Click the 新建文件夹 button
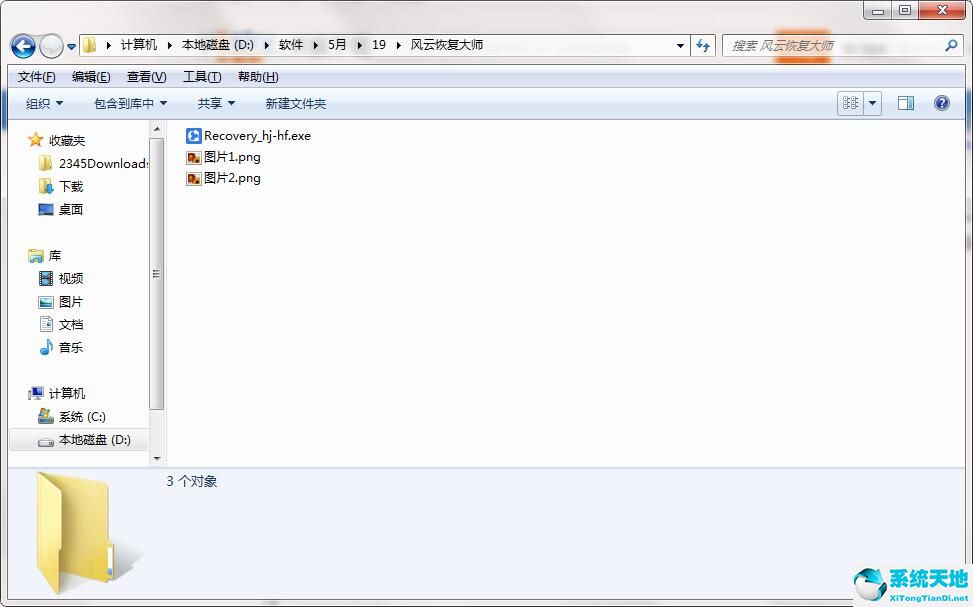This screenshot has width=973, height=607. point(295,104)
